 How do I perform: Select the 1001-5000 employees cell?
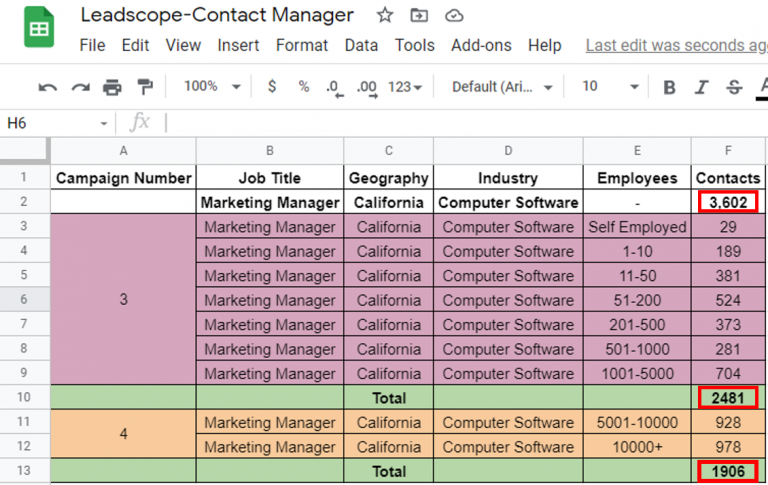pyautogui.click(x=637, y=373)
